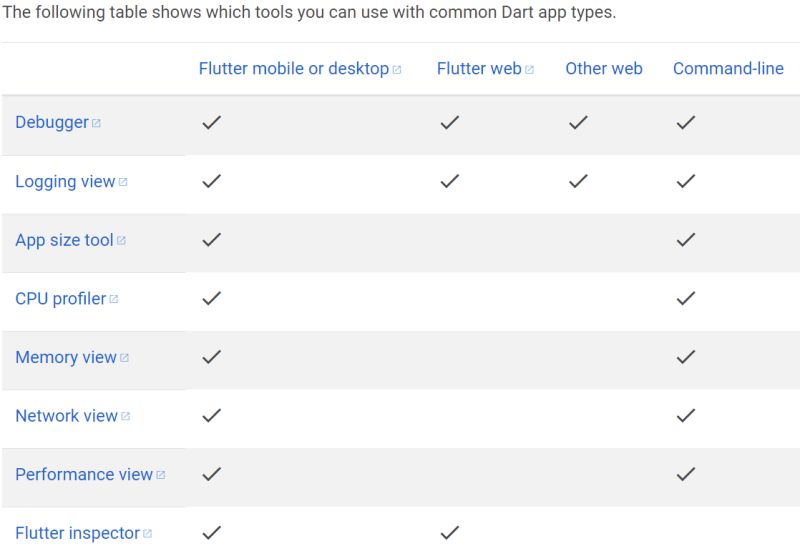Viewport: 800px width, 556px height.
Task: Click Flutter inspector checkmark under Flutter mobile or desktop
Action: (212, 533)
